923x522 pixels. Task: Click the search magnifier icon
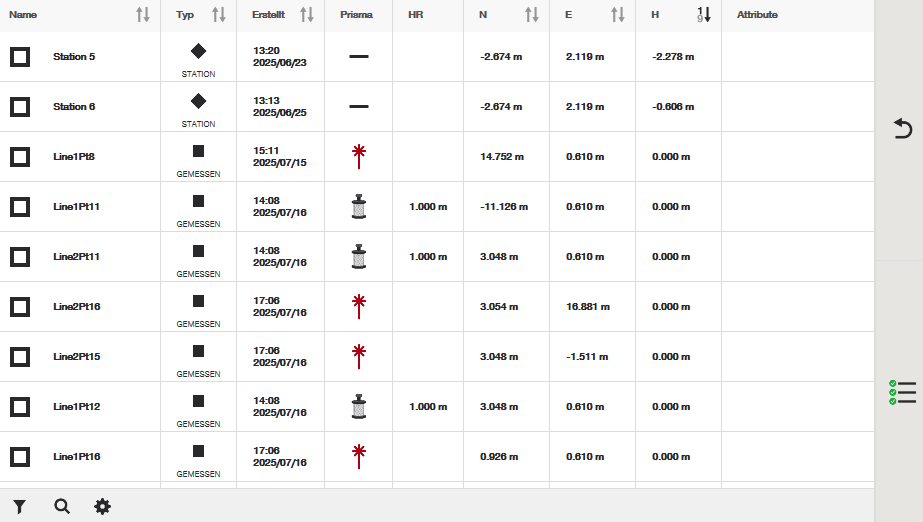tap(62, 507)
